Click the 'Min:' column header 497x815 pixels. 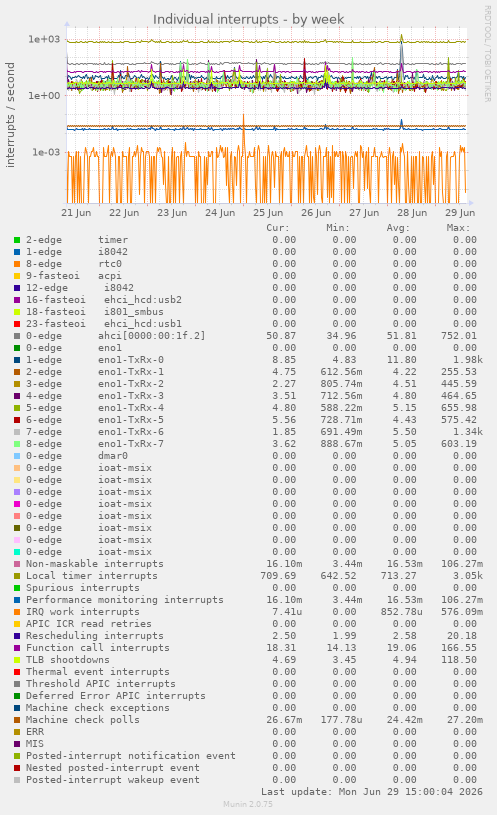pyautogui.click(x=338, y=228)
